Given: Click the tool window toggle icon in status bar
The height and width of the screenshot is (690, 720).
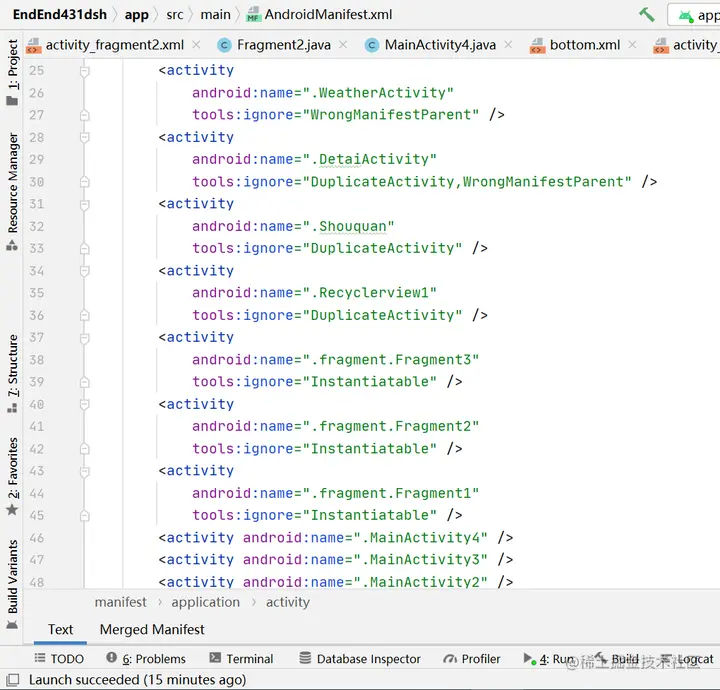Looking at the screenshot, I should click(12, 679).
